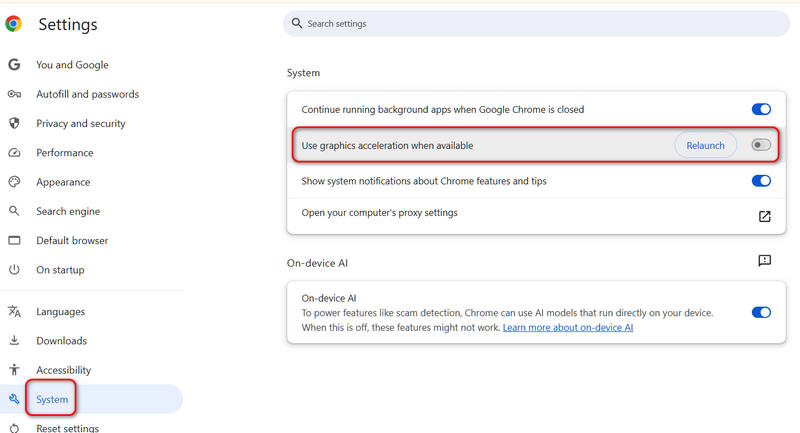Focus the Search settings field
800x433 pixels.
536,23
